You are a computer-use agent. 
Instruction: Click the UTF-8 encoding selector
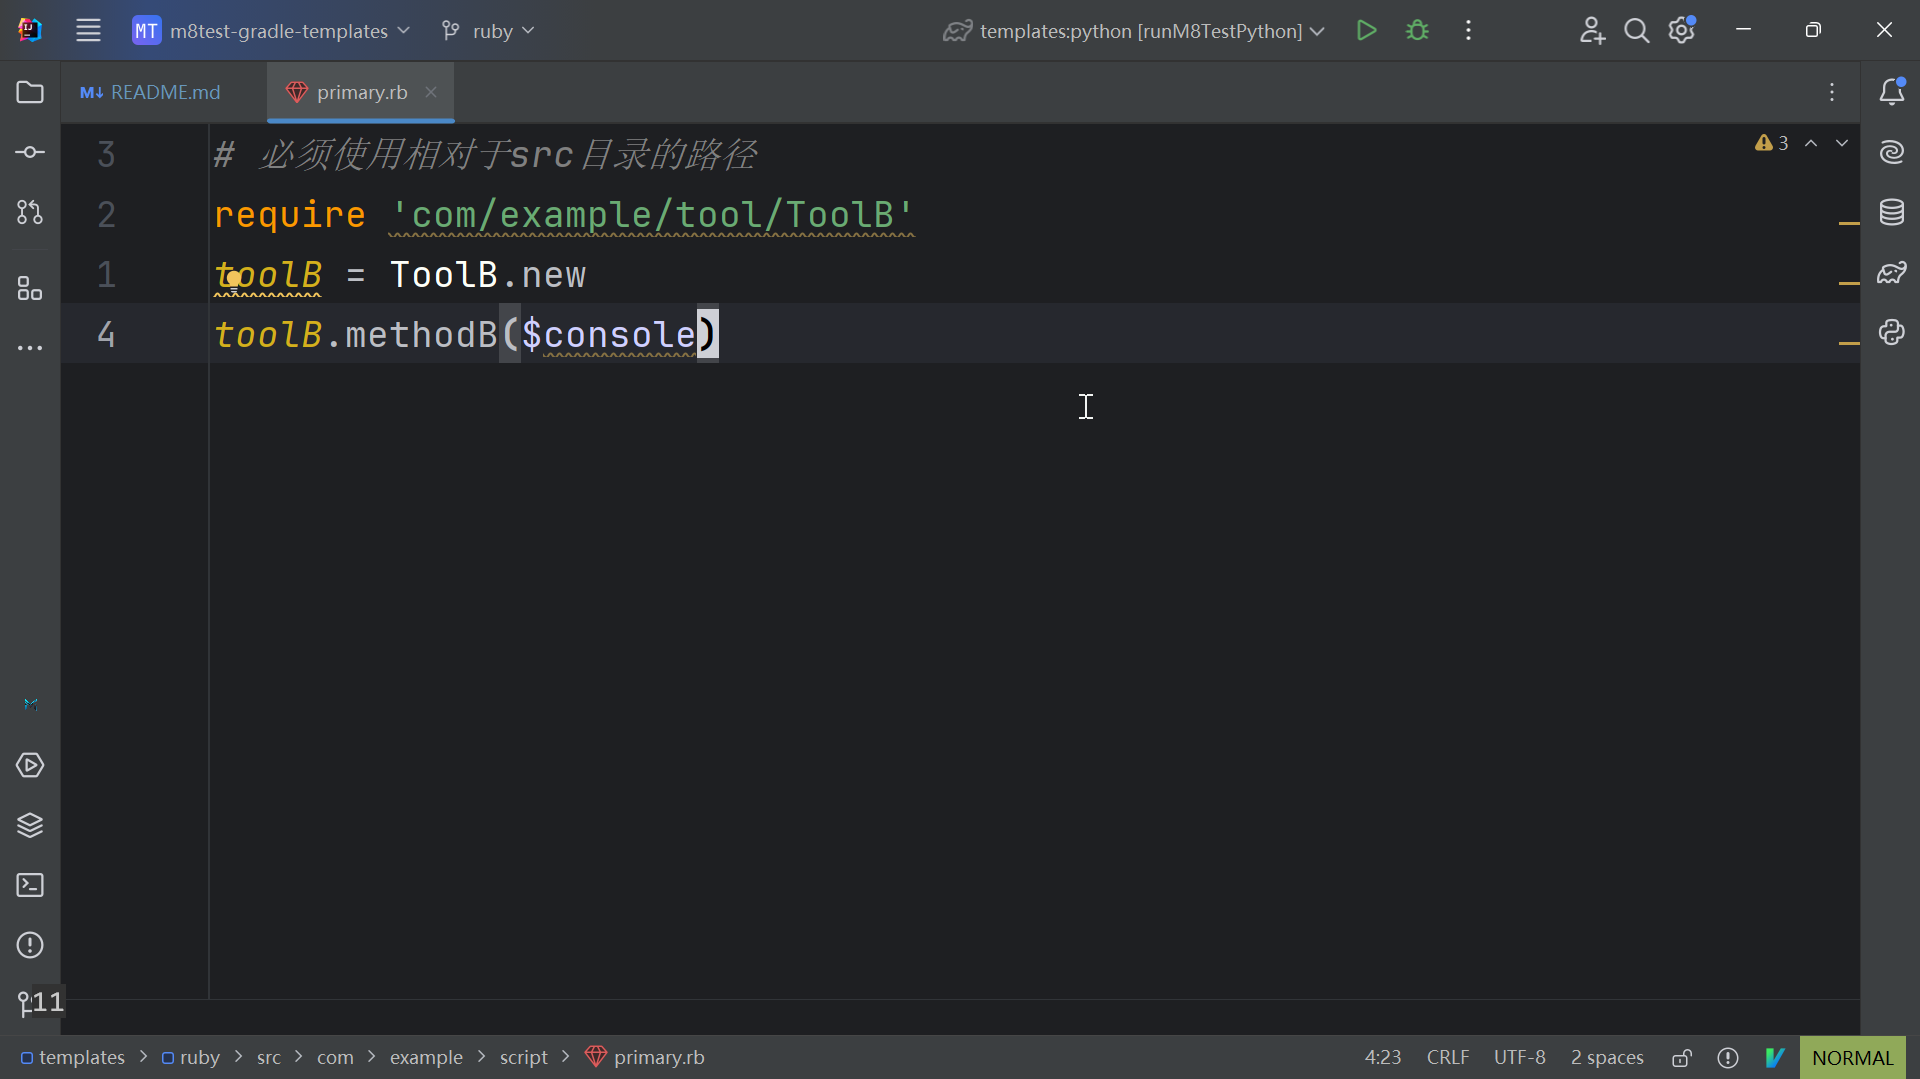(1519, 1057)
